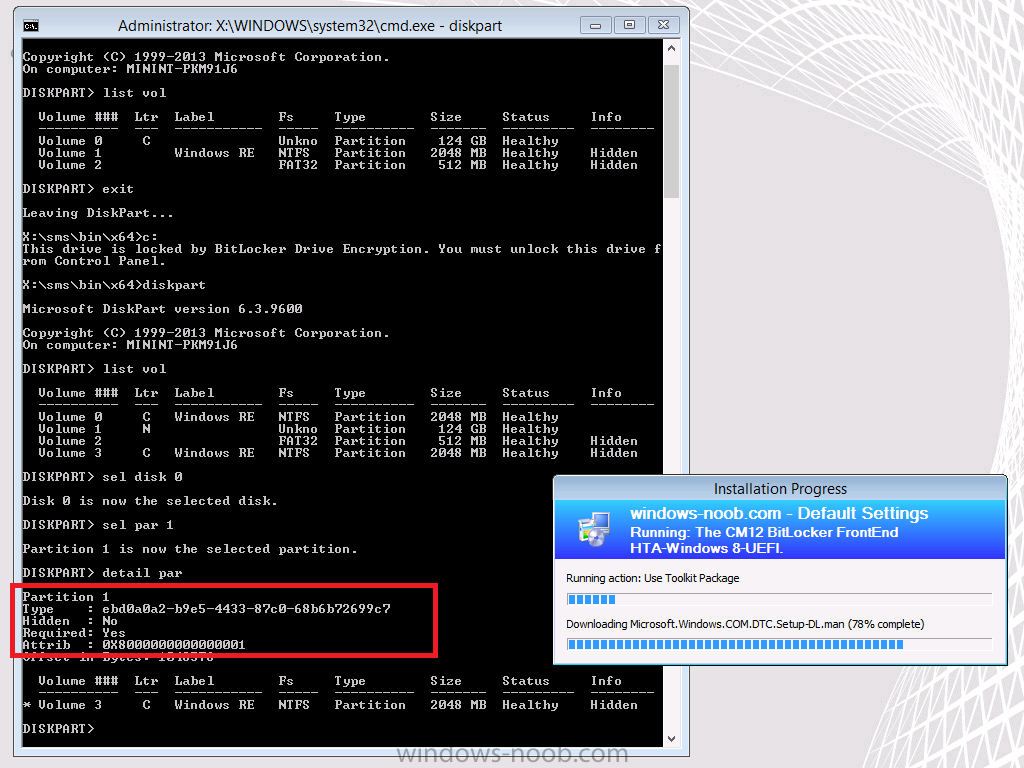Viewport: 1024px width, 768px height.
Task: Click the 'DISKPART> sel disk 0' command
Action: point(103,477)
